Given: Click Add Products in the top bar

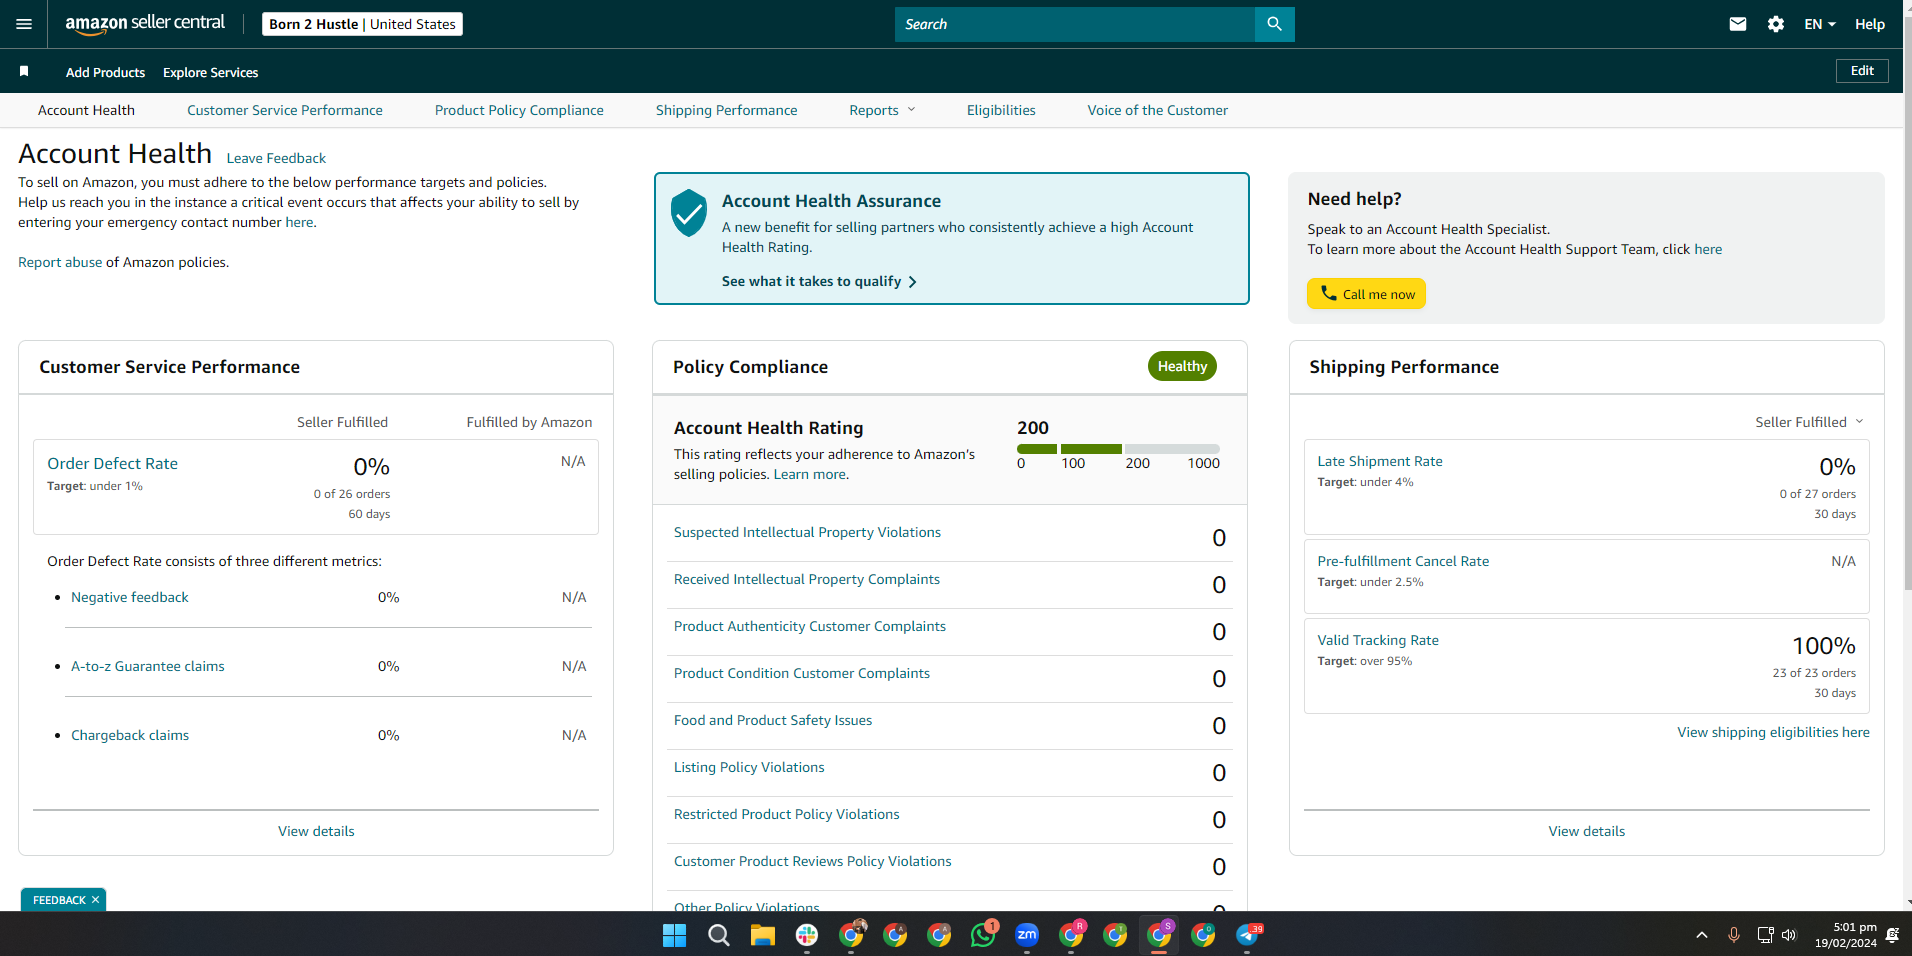Looking at the screenshot, I should pos(105,72).
